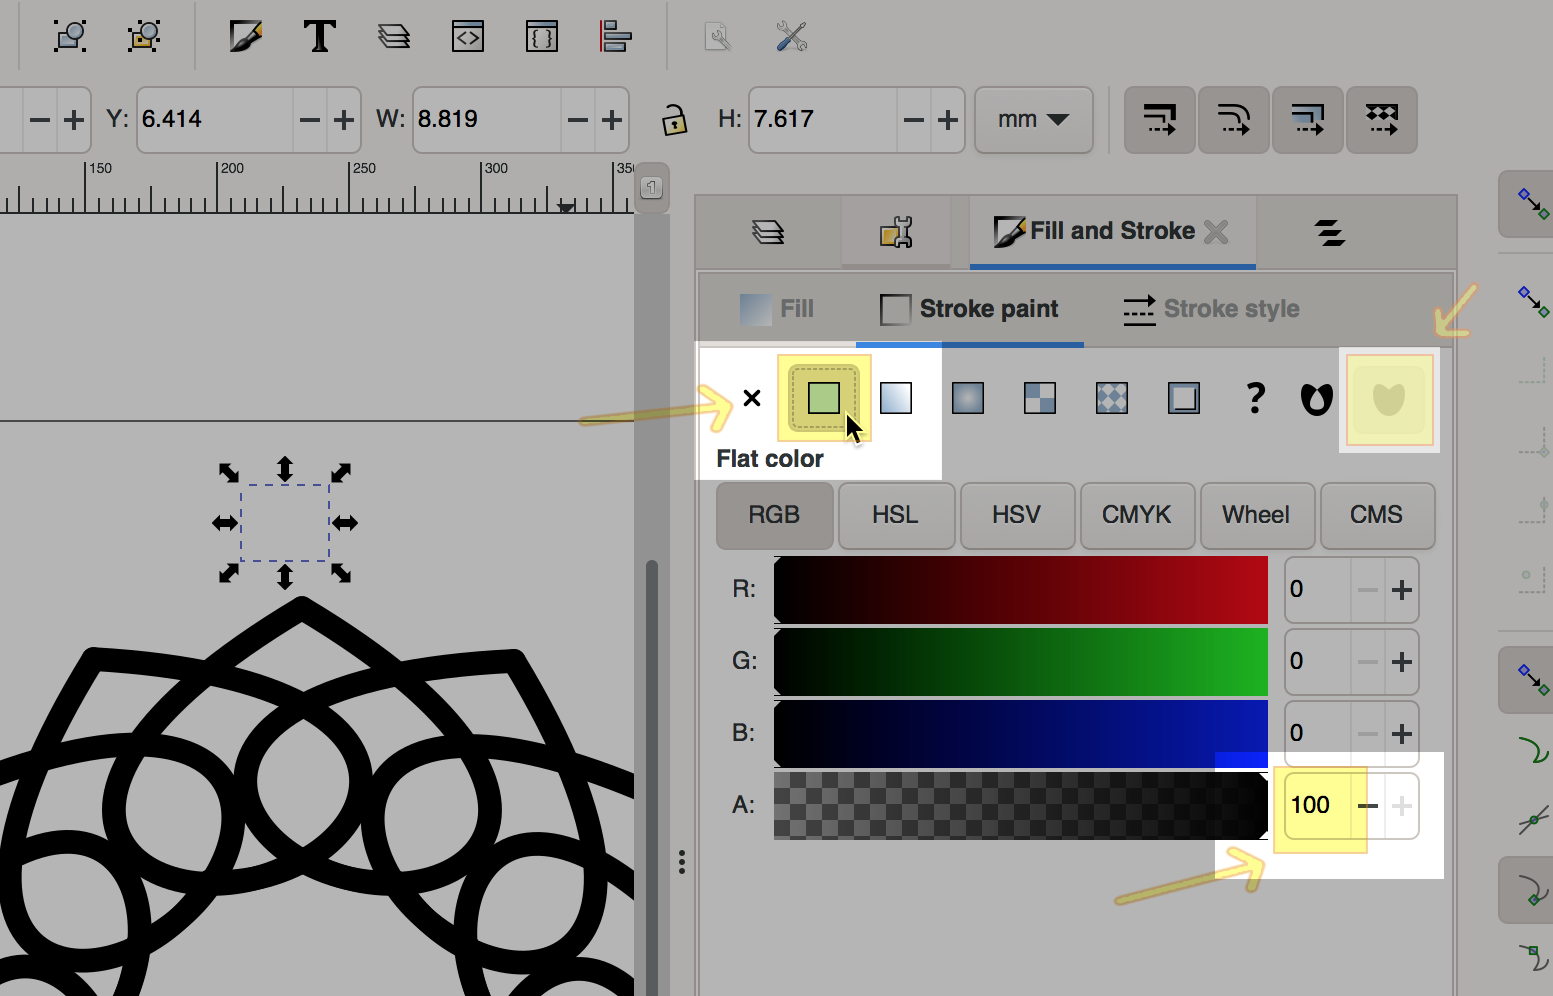Select Flat color paint type
Viewport: 1553px width, 996px height.
coord(824,398)
